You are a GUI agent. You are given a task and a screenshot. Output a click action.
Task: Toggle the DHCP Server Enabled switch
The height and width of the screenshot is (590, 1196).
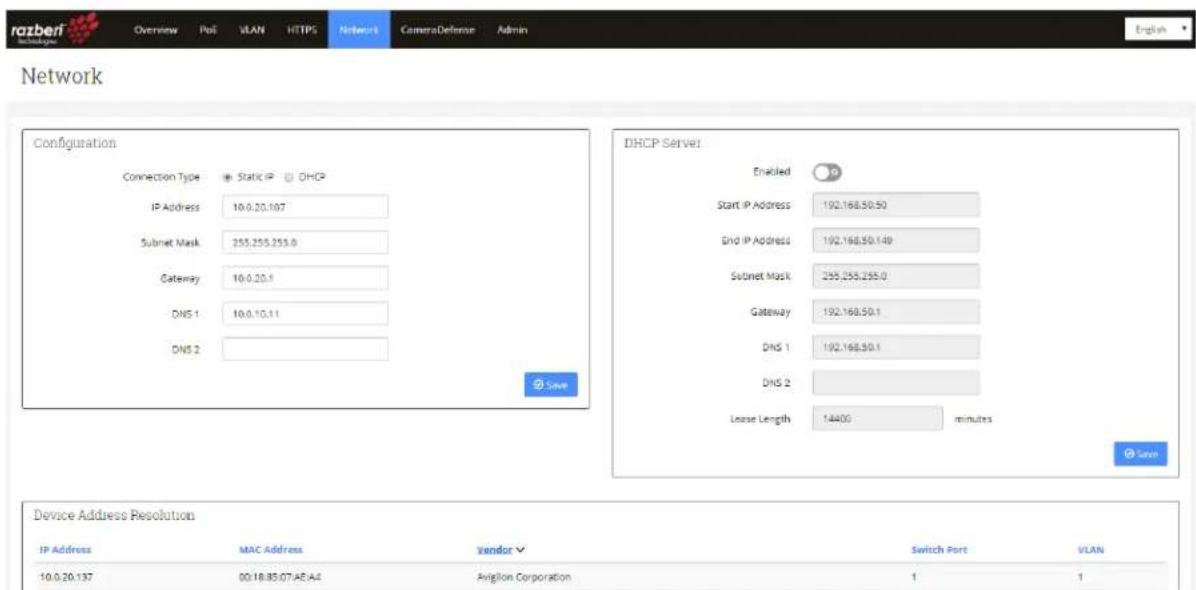click(x=827, y=172)
